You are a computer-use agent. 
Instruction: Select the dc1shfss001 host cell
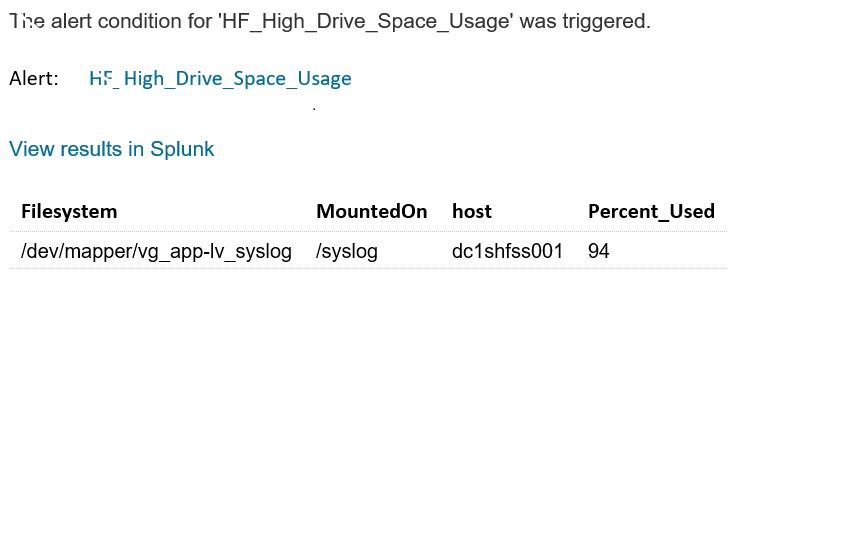coord(507,251)
